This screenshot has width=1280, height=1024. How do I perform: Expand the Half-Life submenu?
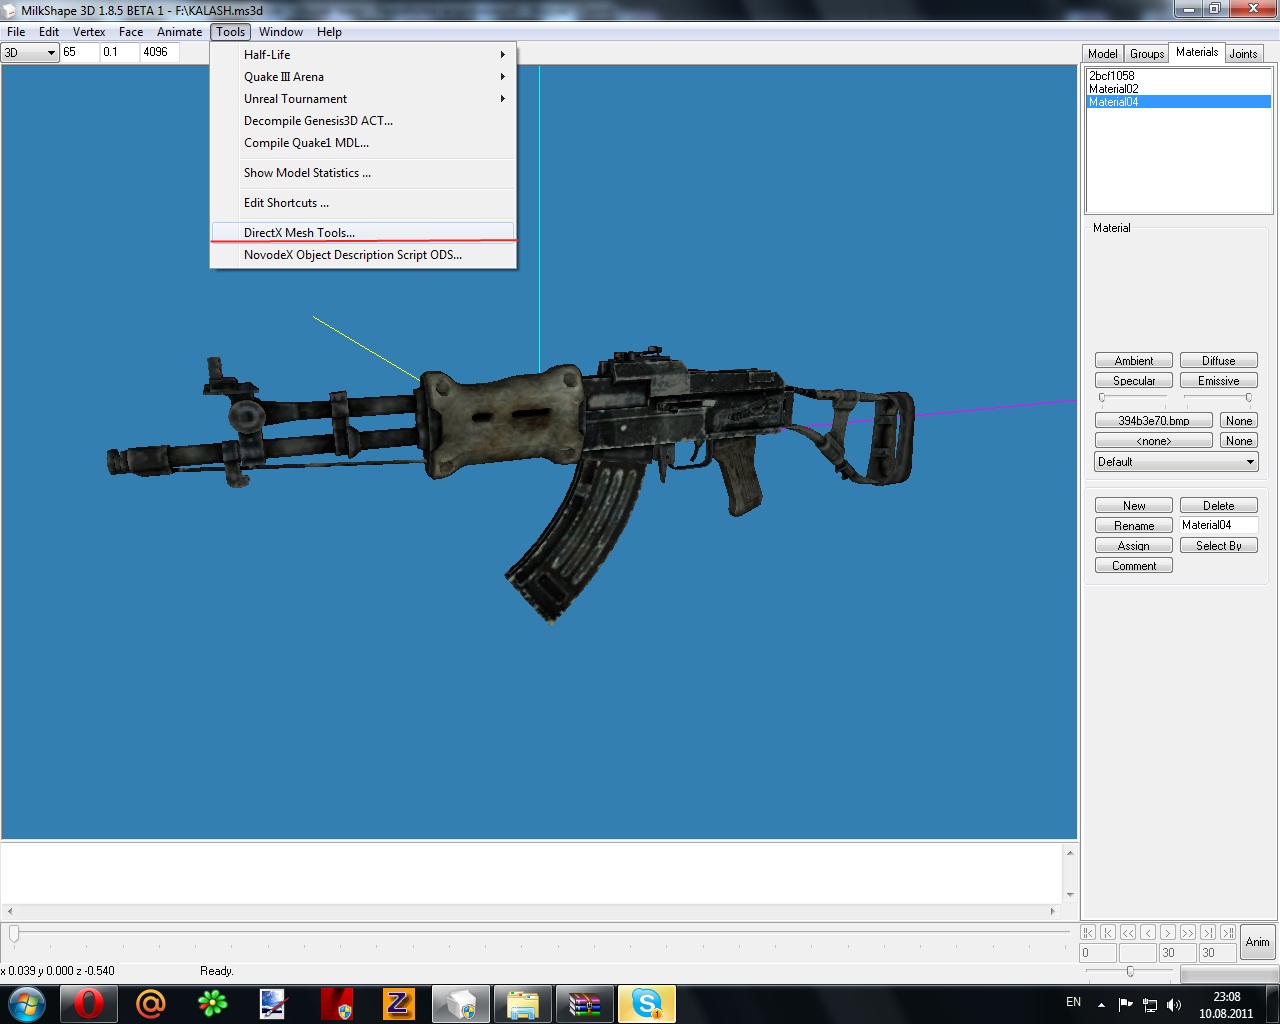(363, 55)
